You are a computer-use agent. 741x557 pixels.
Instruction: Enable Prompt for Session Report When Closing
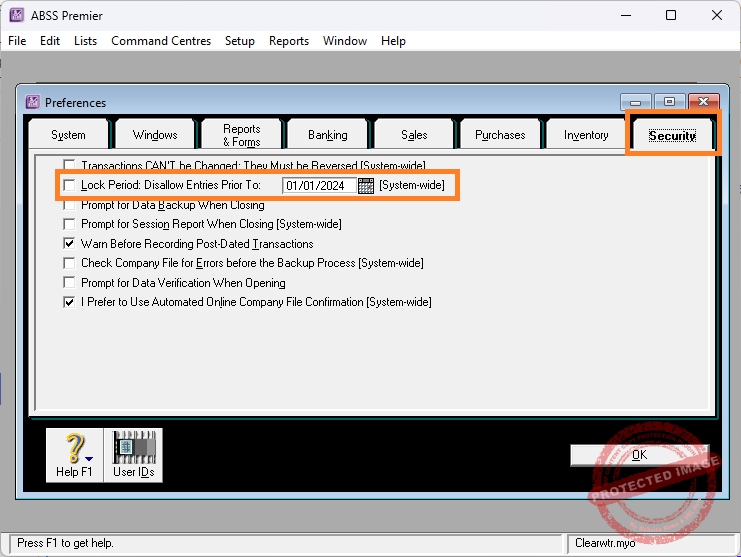click(69, 224)
